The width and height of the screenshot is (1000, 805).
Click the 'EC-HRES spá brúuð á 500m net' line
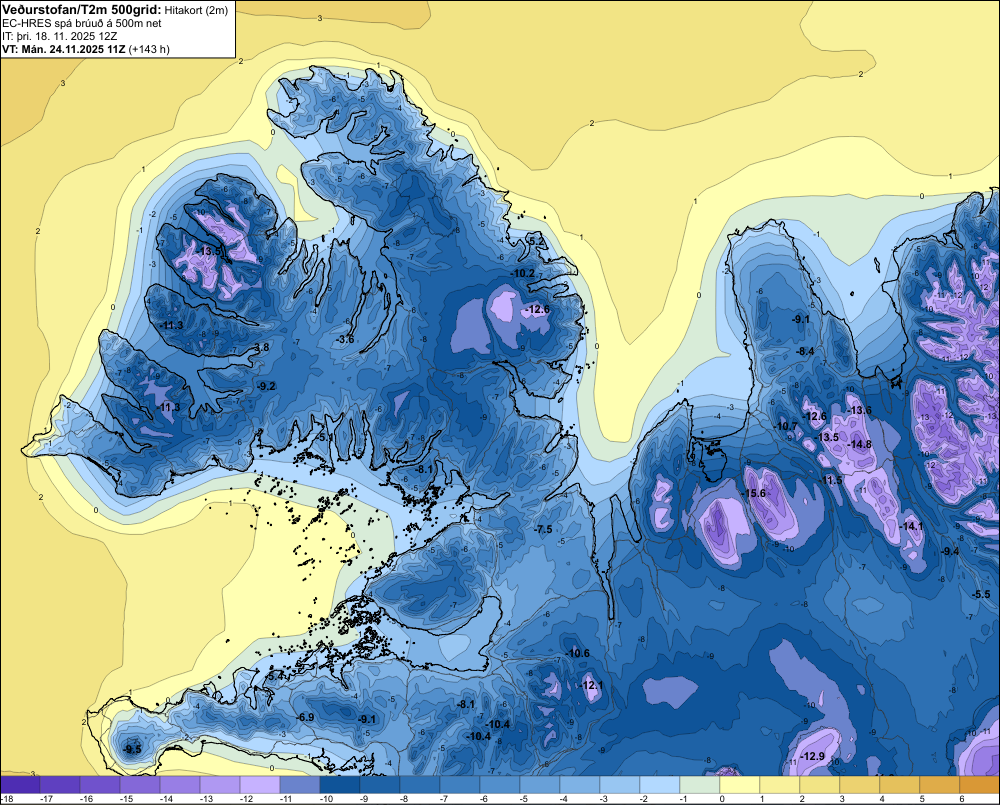click(82, 23)
